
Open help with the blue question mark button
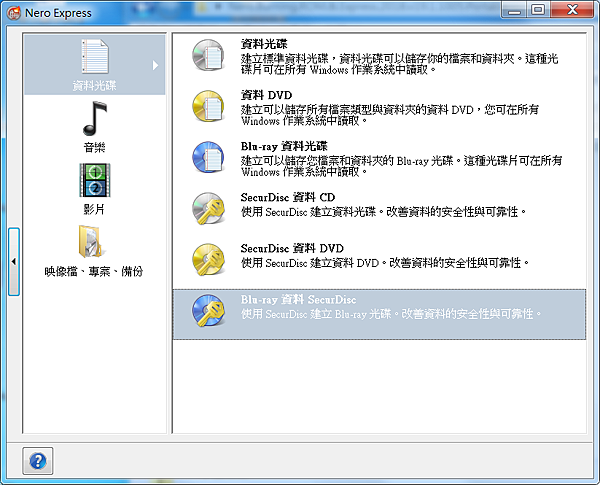(38, 461)
